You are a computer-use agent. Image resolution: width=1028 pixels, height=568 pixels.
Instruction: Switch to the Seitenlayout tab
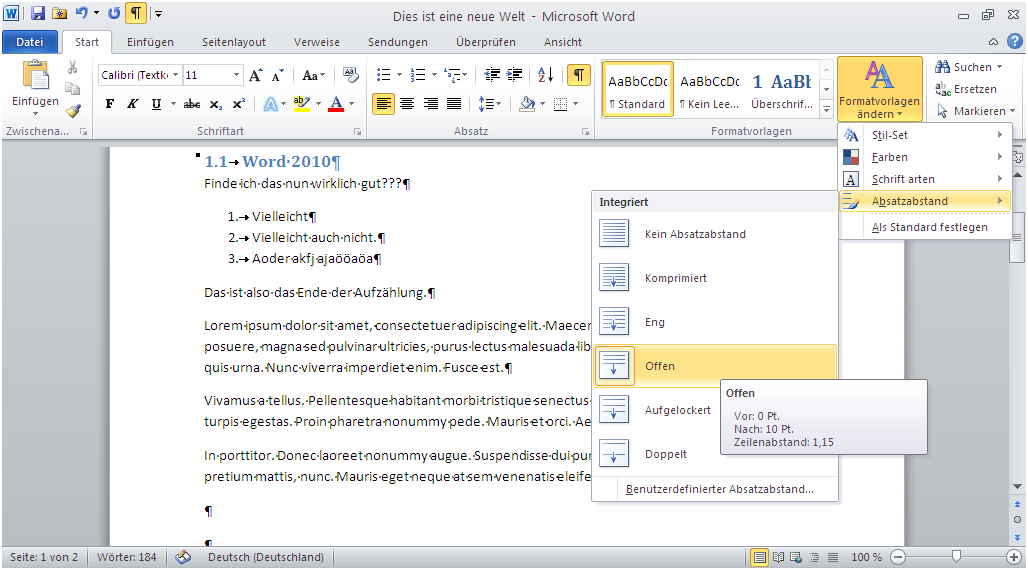(x=234, y=42)
